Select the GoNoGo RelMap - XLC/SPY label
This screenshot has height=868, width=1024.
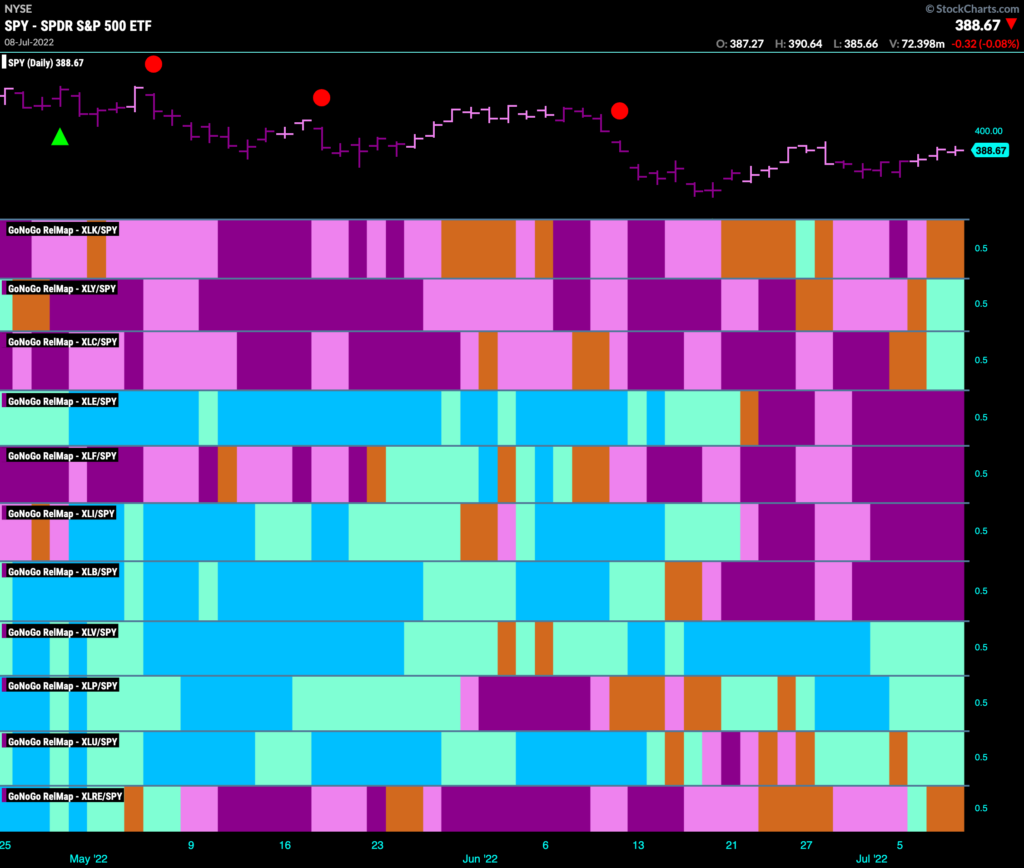(x=63, y=342)
